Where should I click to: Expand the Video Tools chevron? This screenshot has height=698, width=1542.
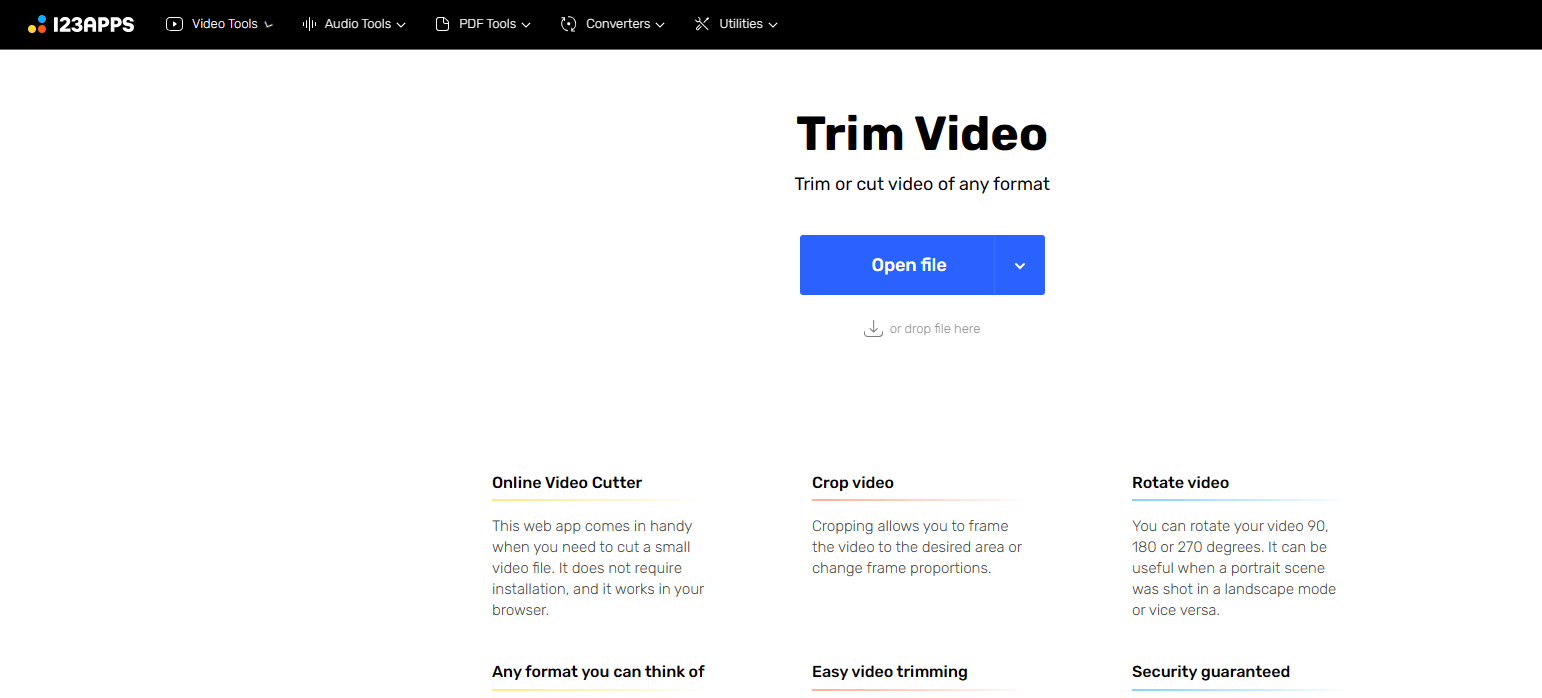(268, 25)
